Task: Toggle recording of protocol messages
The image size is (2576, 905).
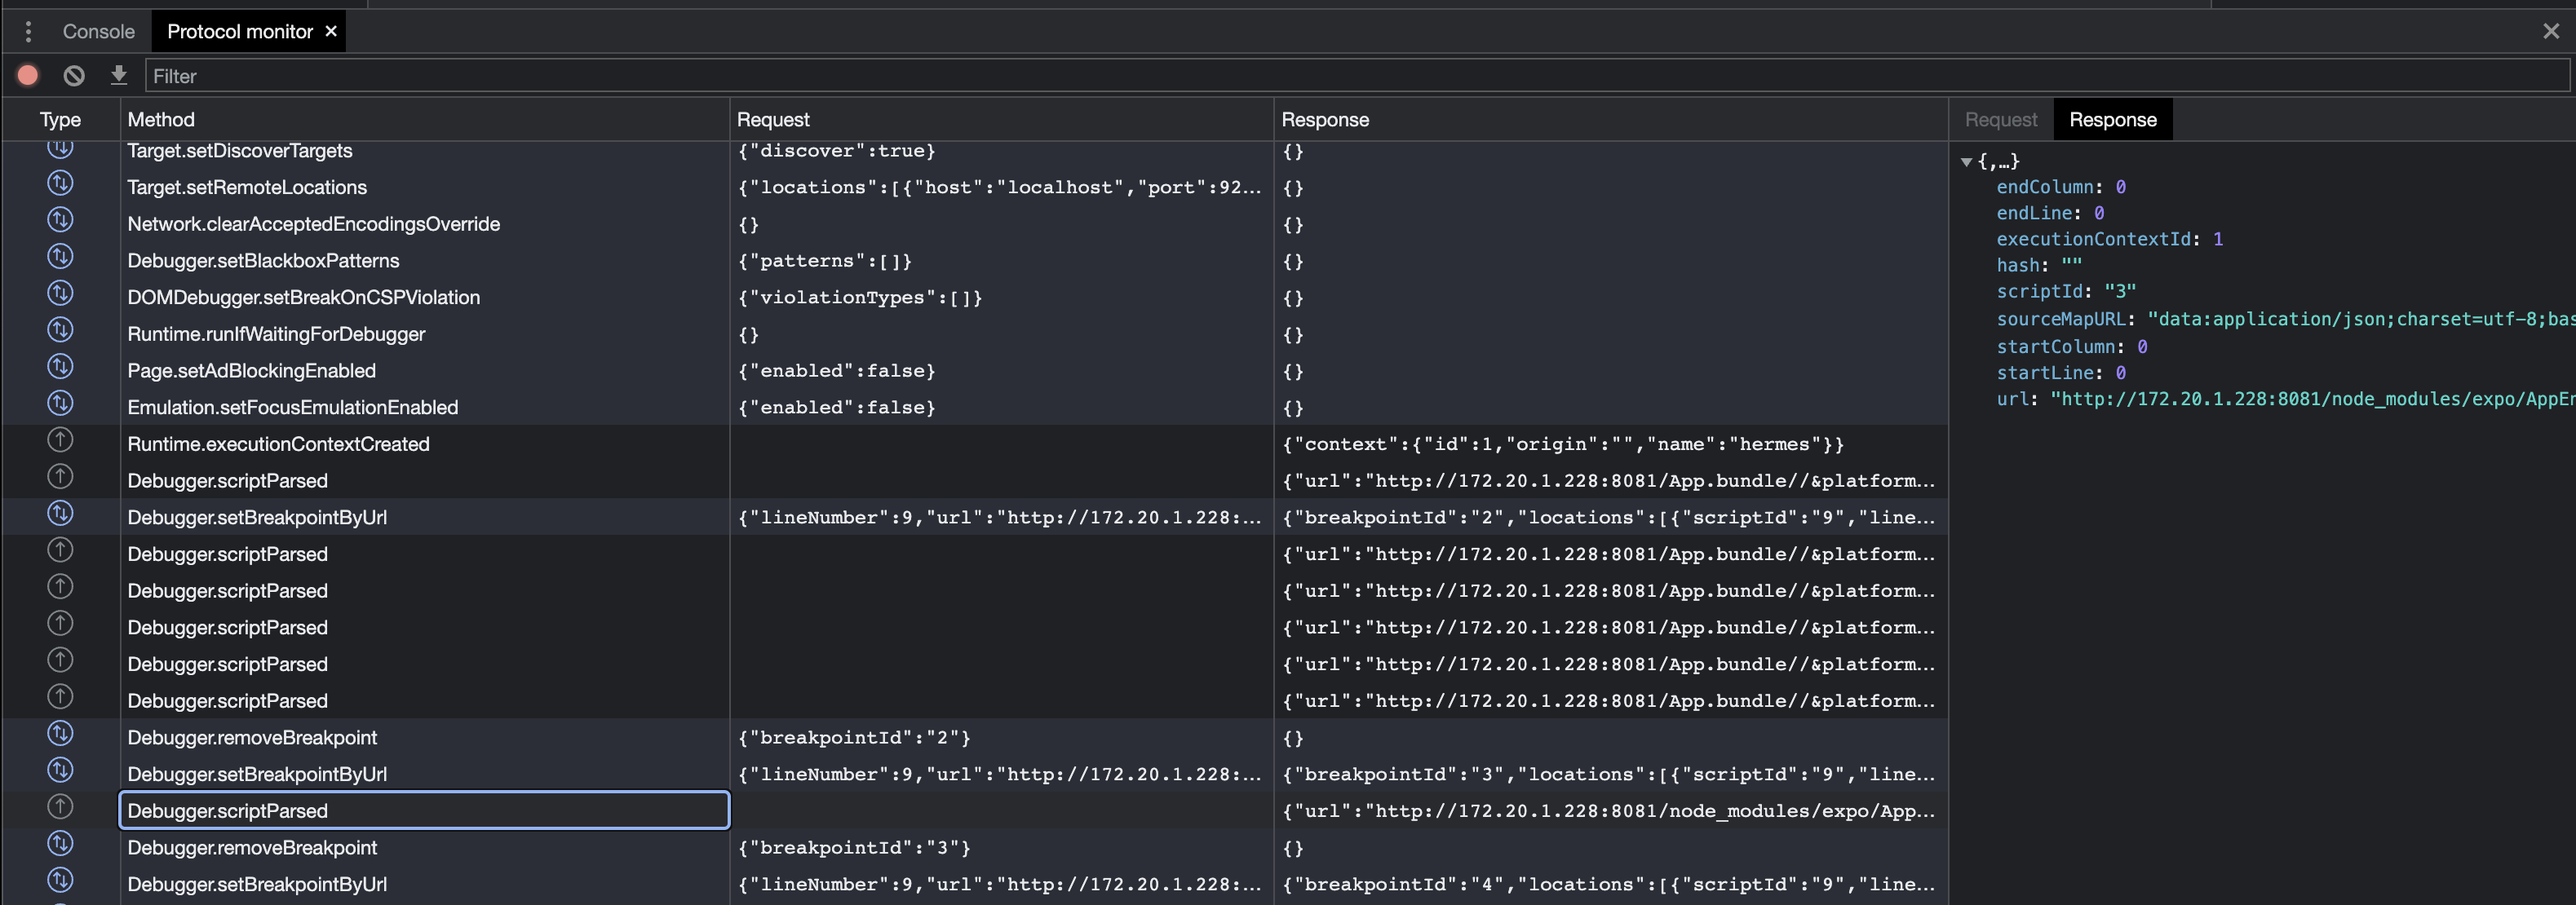Action: point(27,75)
